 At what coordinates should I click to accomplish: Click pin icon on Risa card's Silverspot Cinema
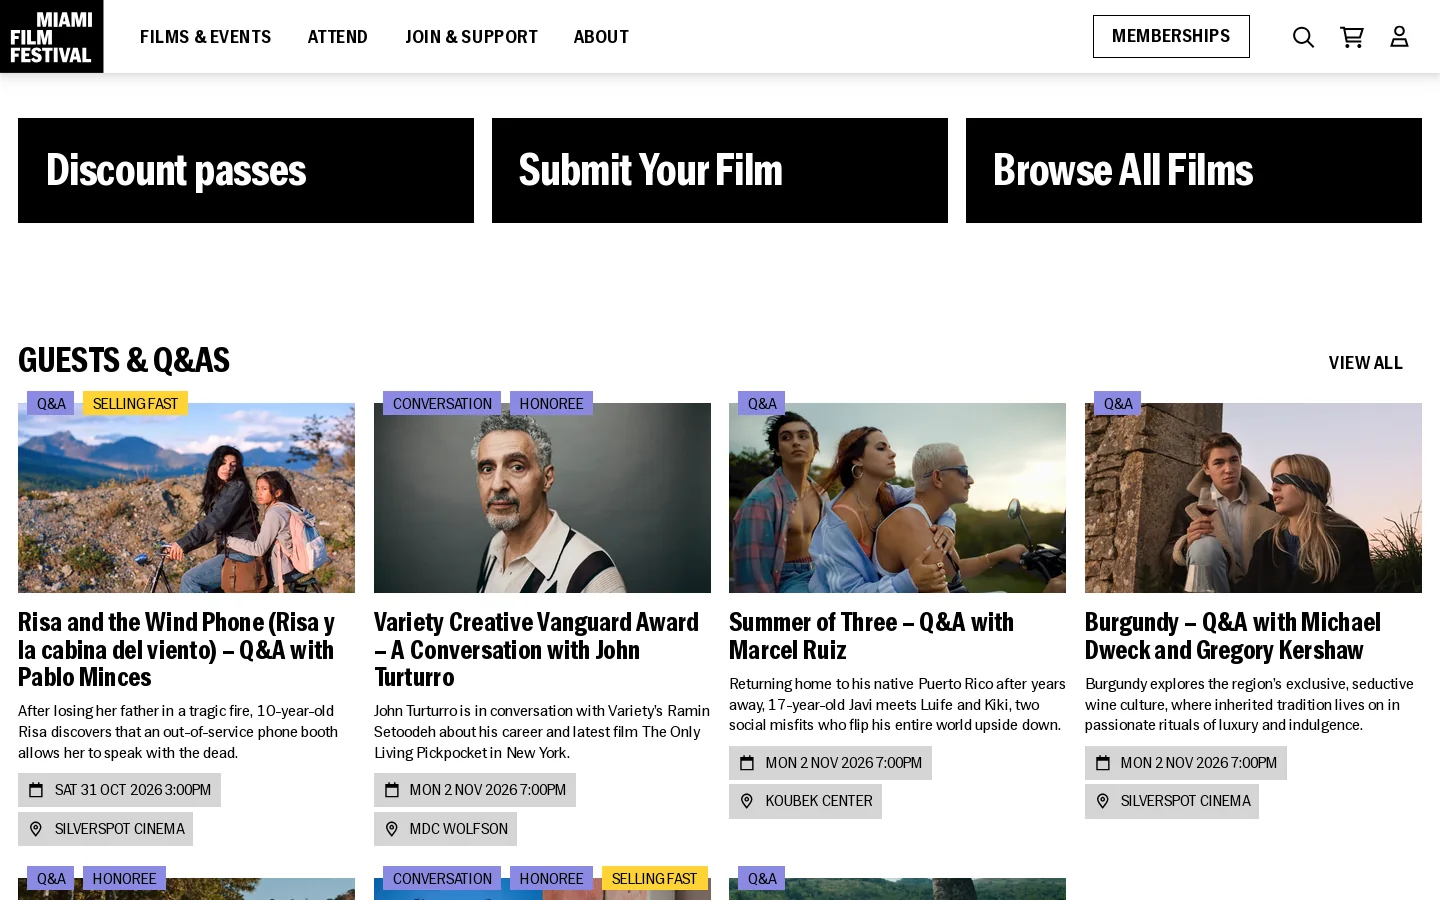point(36,829)
